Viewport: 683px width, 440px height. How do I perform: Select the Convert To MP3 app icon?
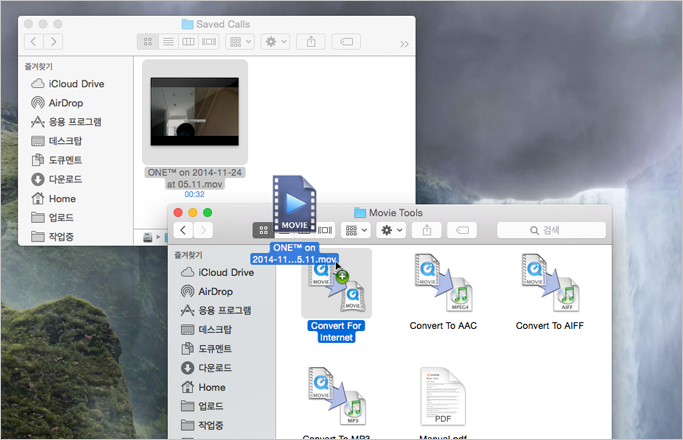pos(337,396)
